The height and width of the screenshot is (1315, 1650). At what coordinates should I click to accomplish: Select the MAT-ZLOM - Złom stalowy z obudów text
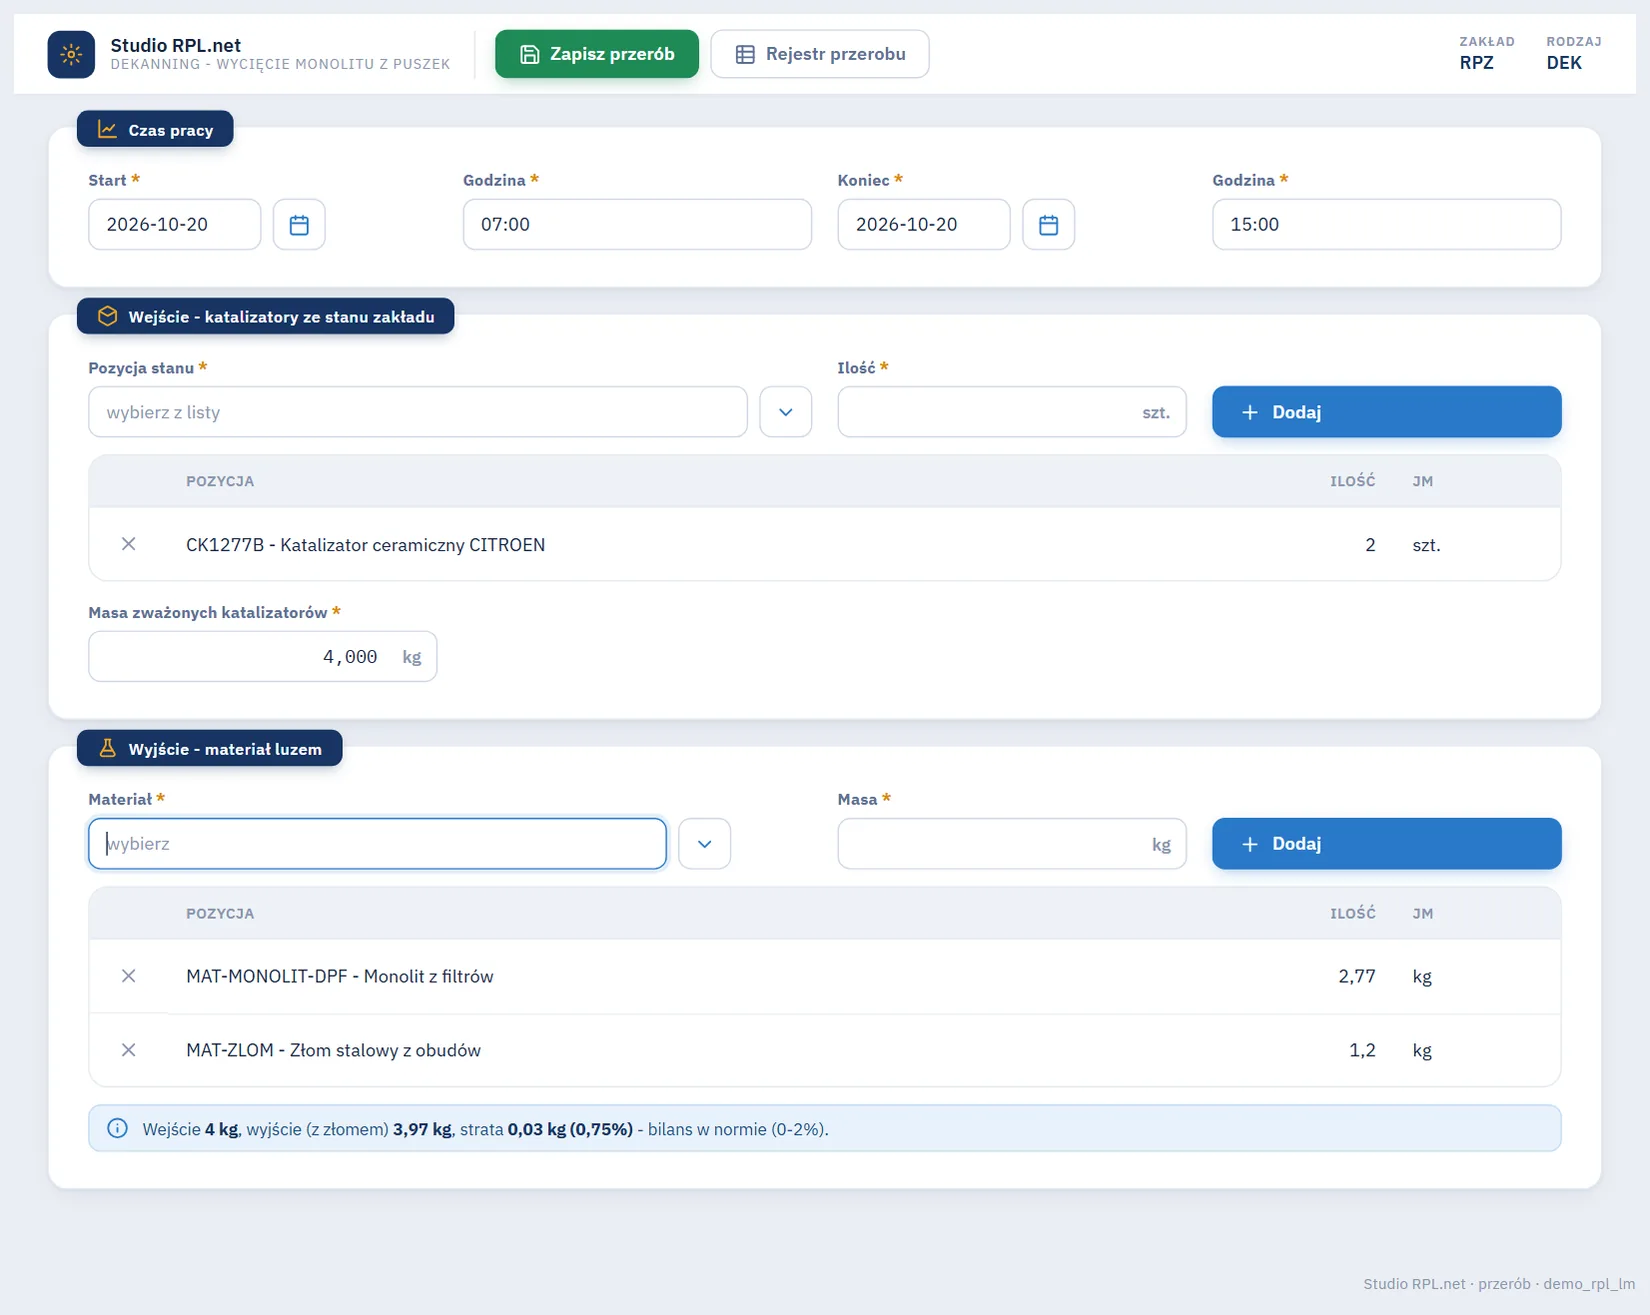(x=334, y=1050)
